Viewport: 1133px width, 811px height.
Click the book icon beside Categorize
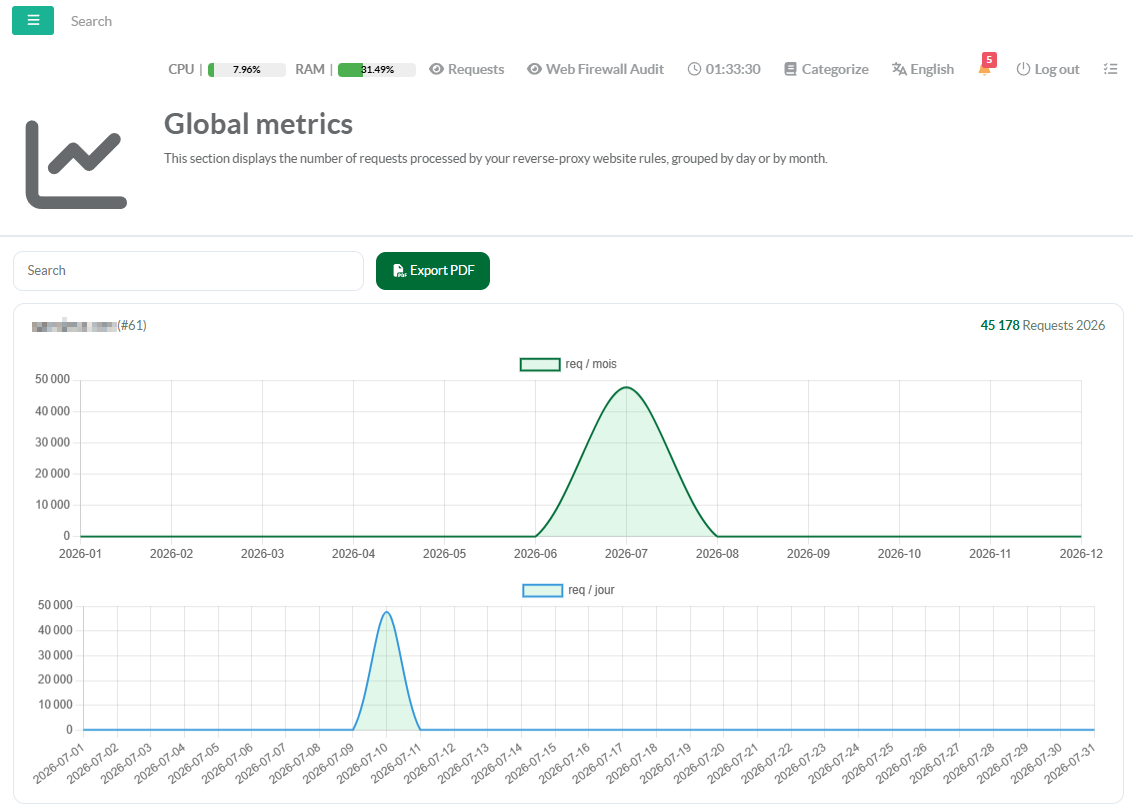tap(790, 69)
